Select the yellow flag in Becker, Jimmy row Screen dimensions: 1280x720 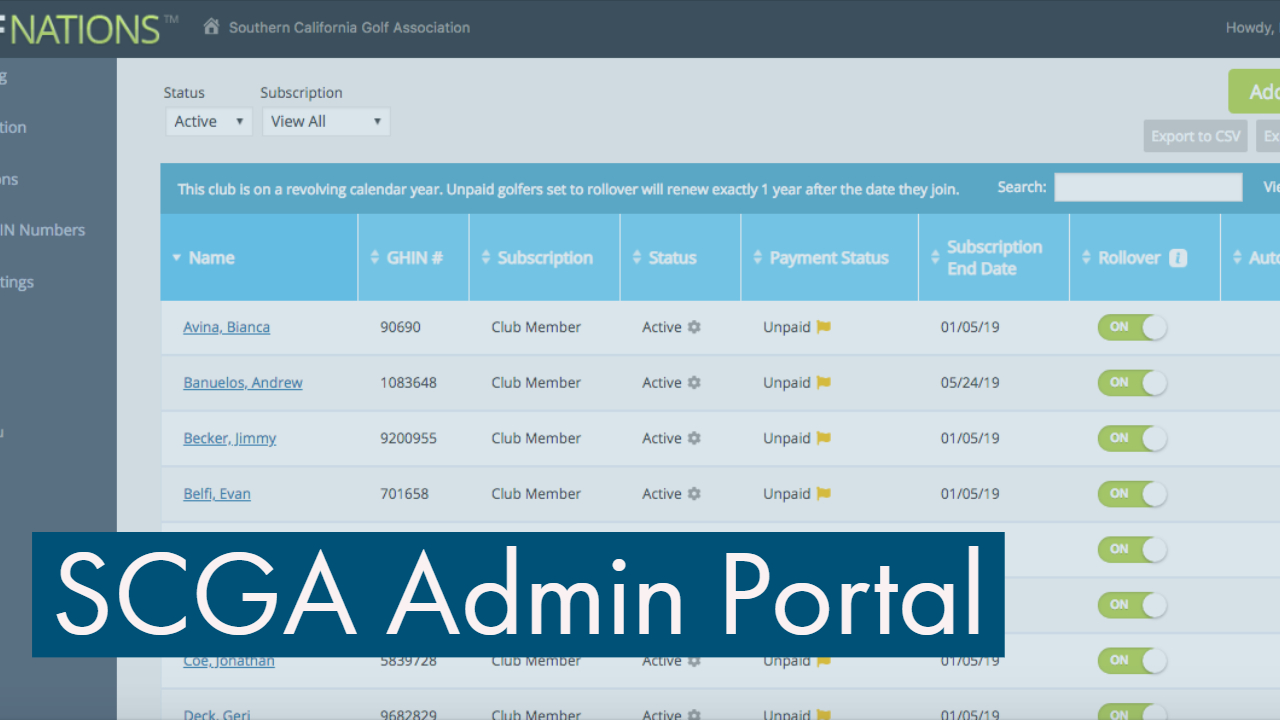[824, 438]
